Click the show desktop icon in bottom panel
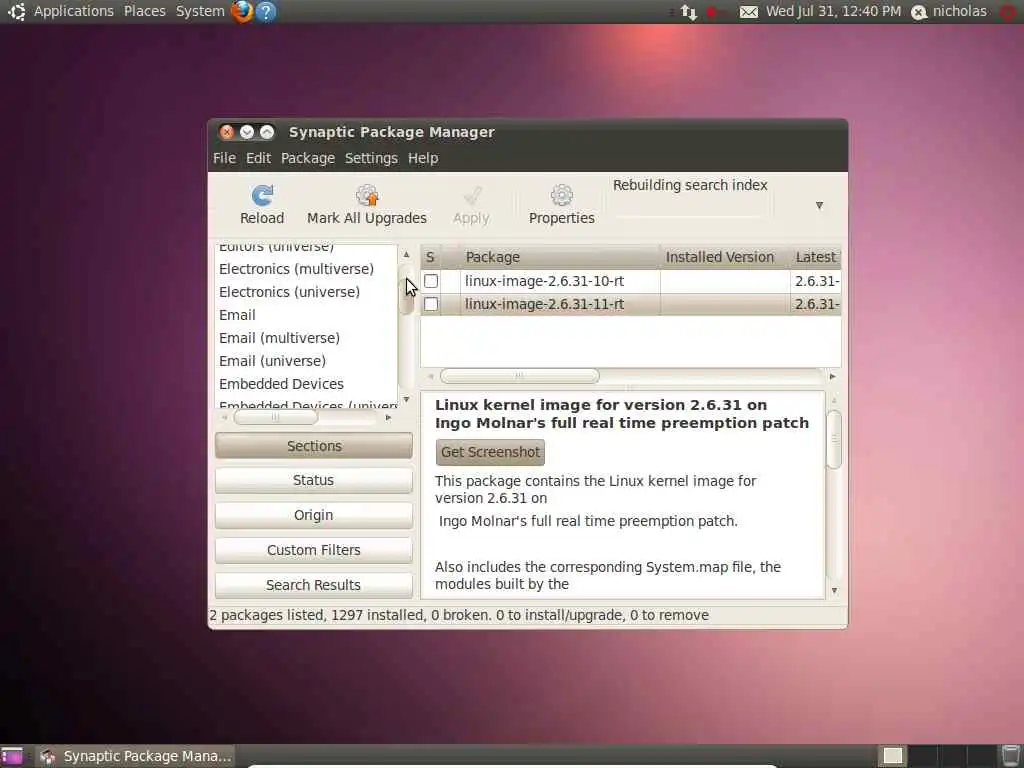This screenshot has height=768, width=1024. (x=12, y=756)
